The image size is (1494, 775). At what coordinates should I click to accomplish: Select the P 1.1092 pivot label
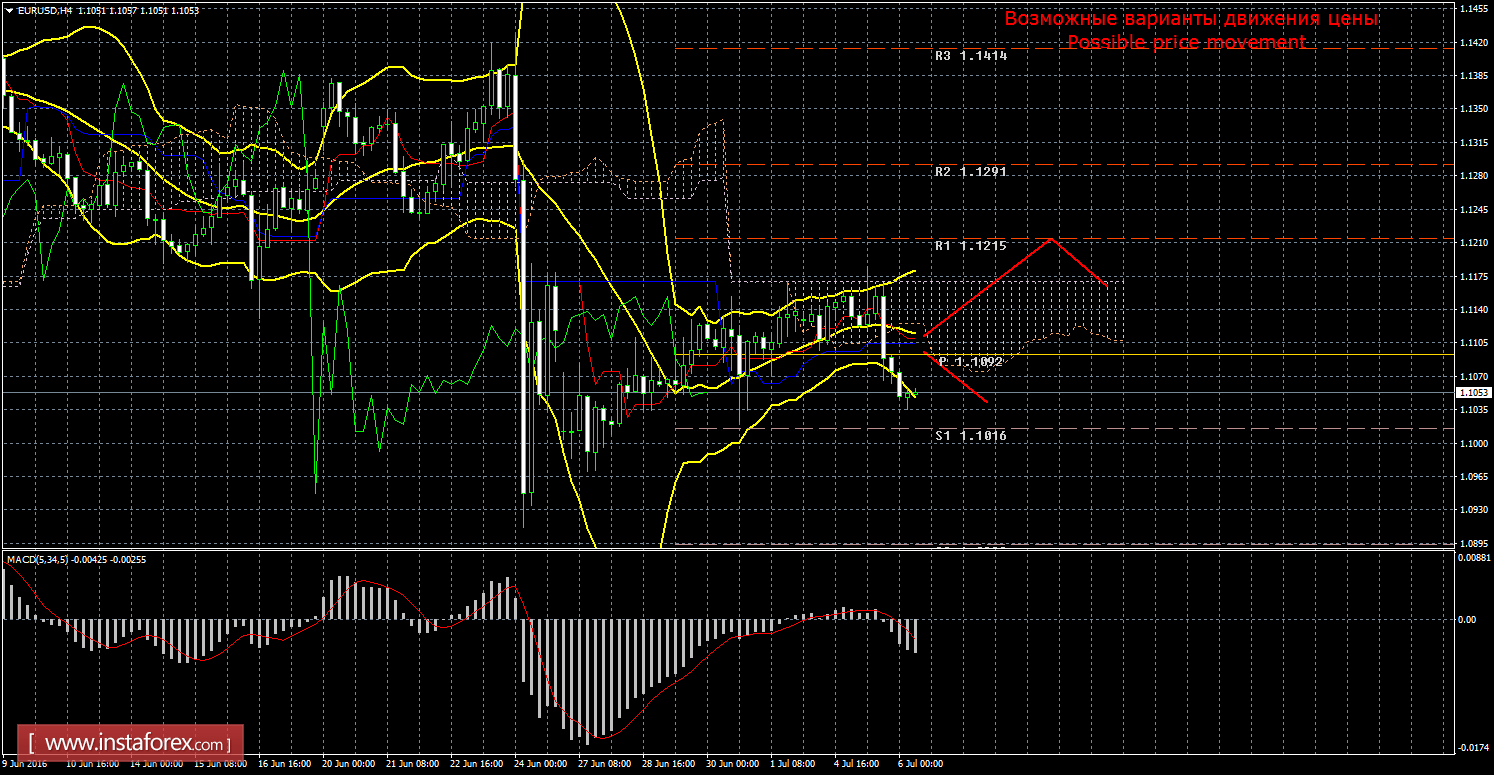[971, 362]
